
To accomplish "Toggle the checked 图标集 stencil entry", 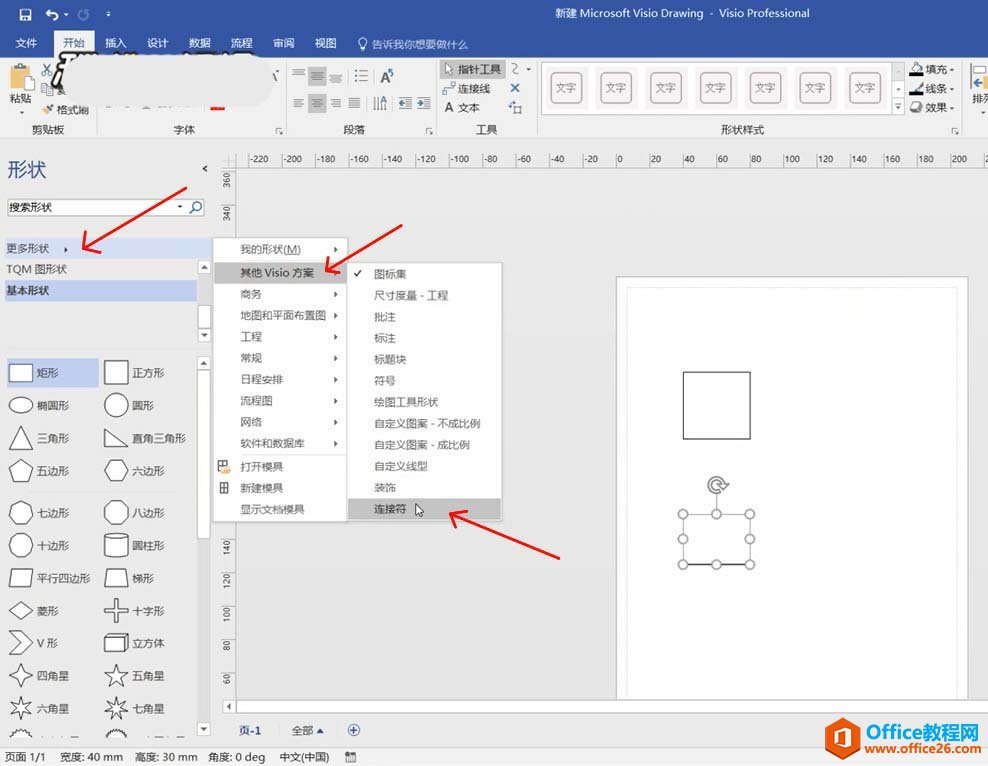I will 390,274.
